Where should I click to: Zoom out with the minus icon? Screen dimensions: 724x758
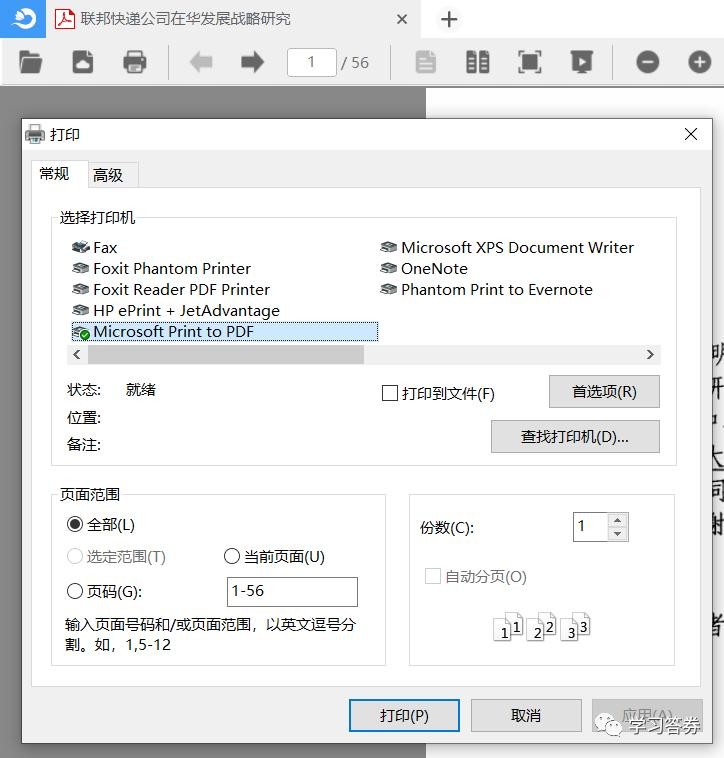648,62
